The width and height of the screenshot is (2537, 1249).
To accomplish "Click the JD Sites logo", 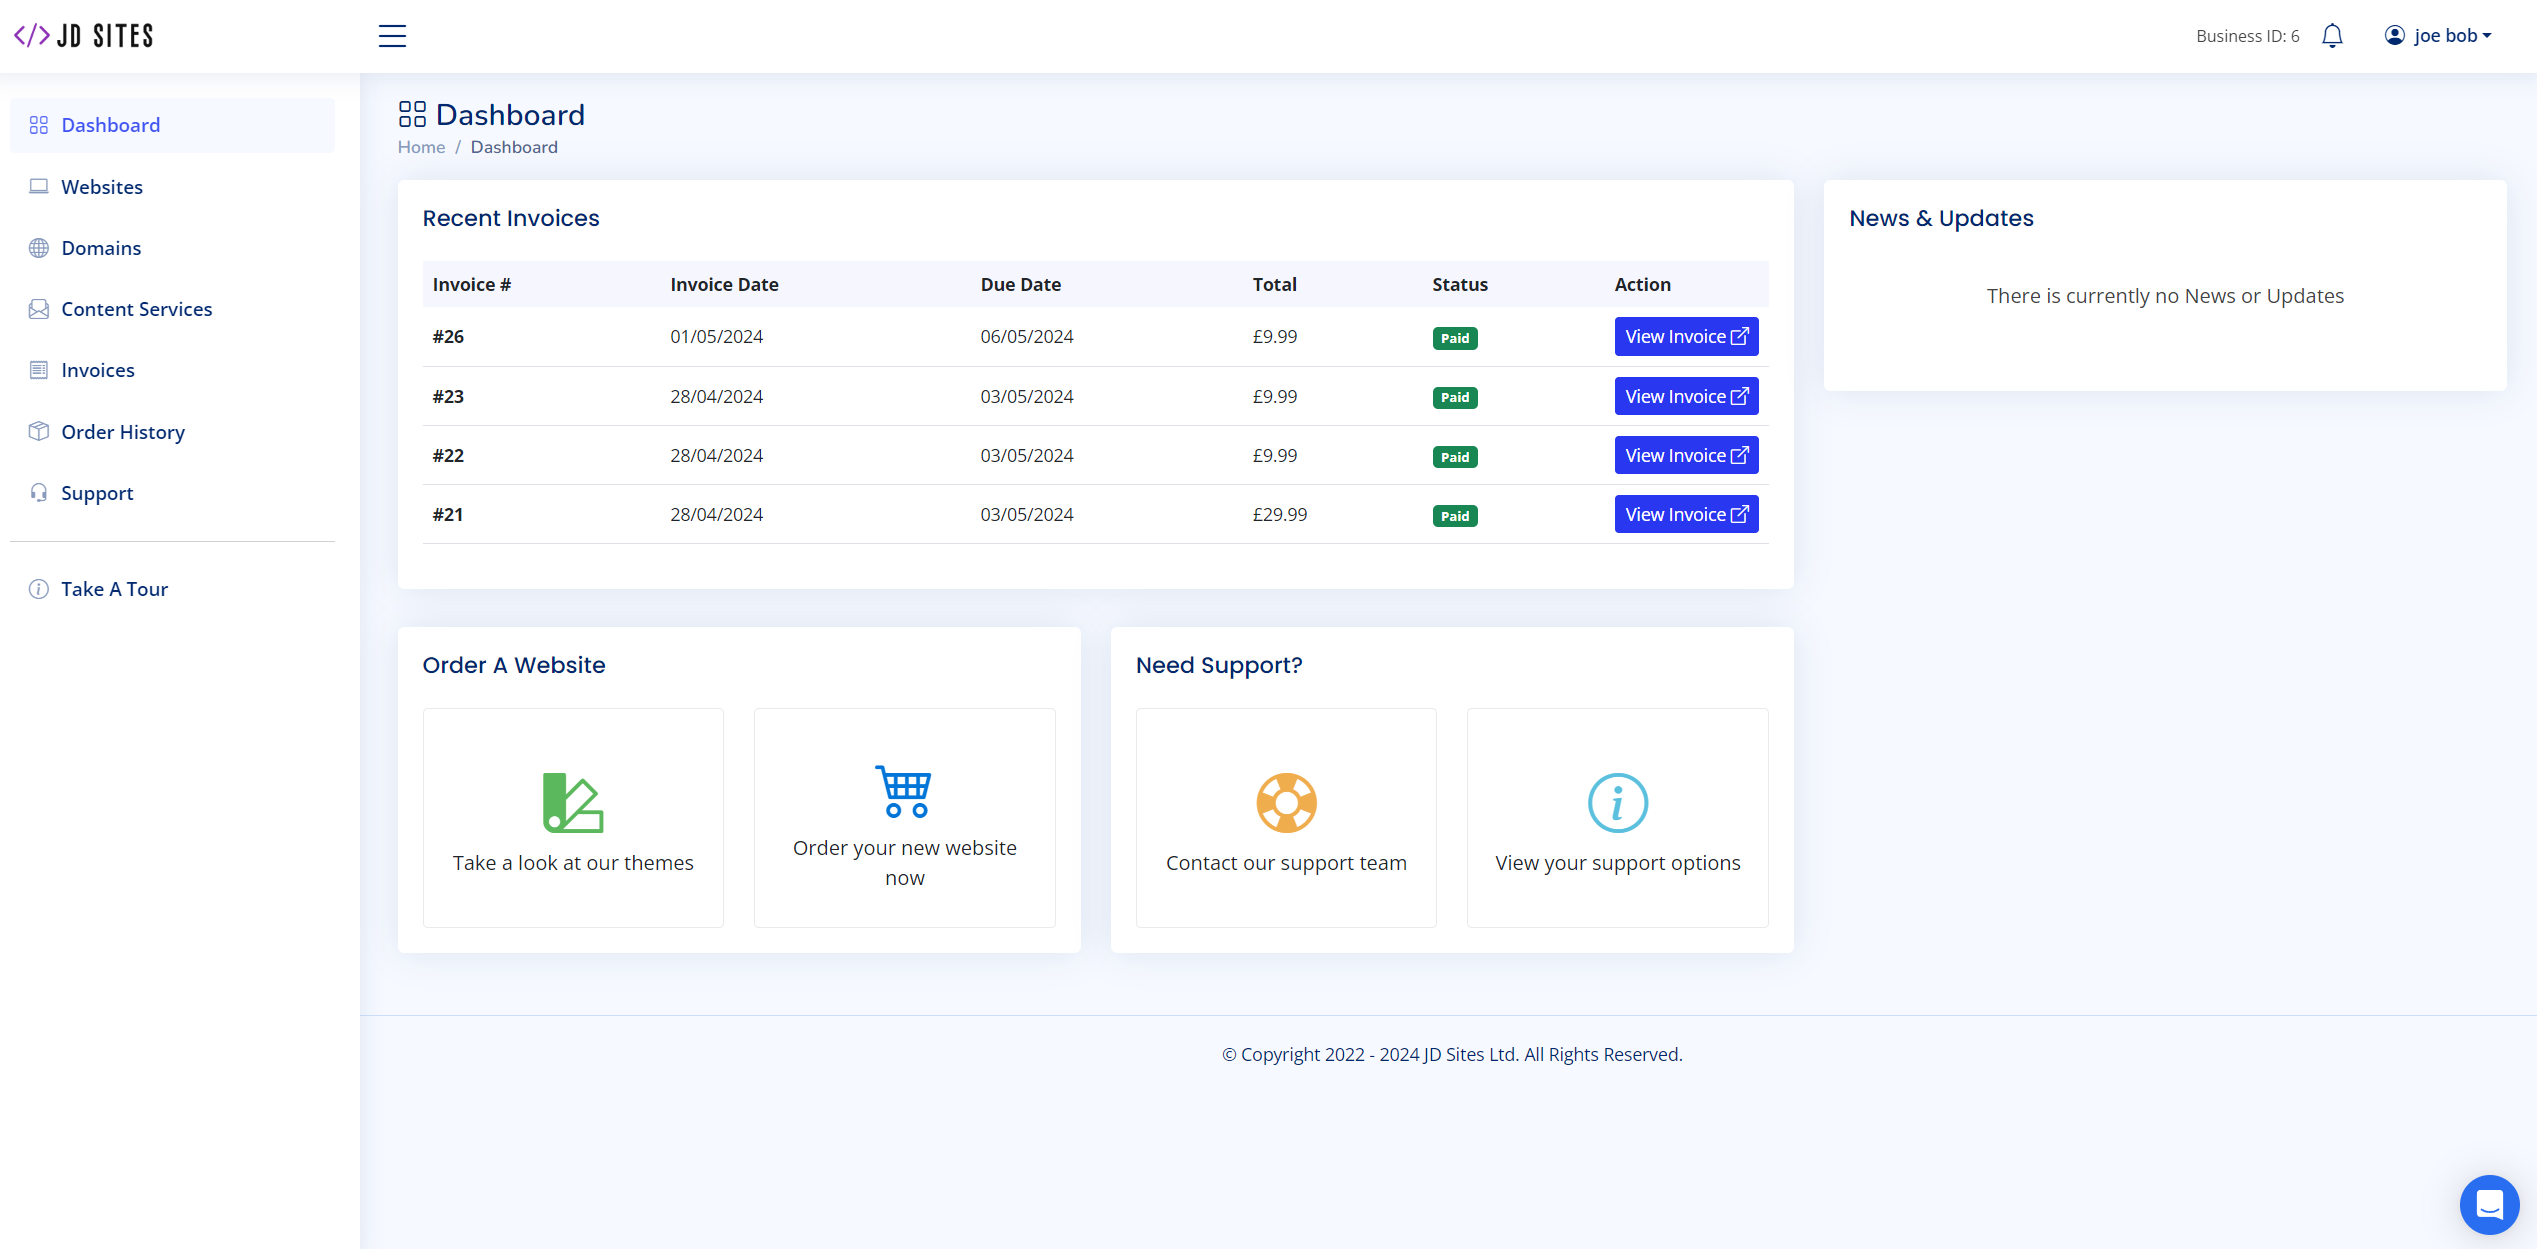I will tap(84, 36).
